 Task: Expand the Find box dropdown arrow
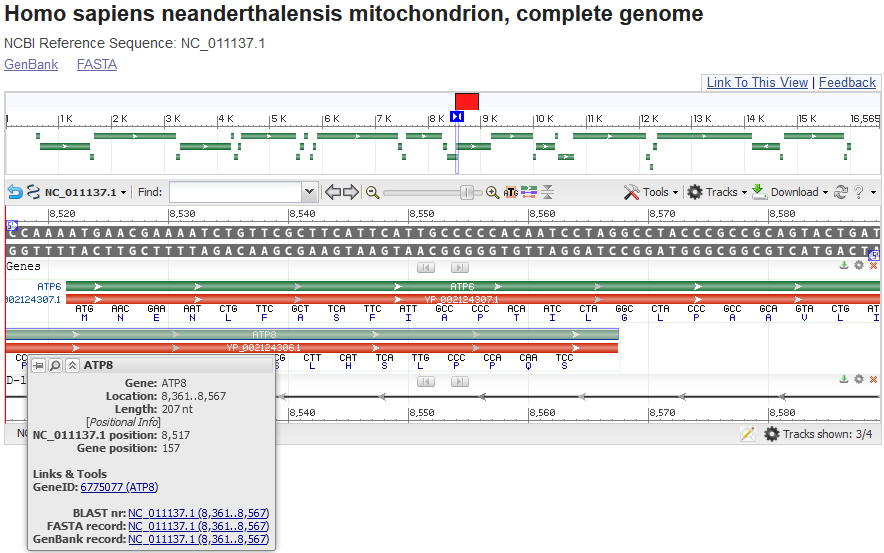coord(309,192)
